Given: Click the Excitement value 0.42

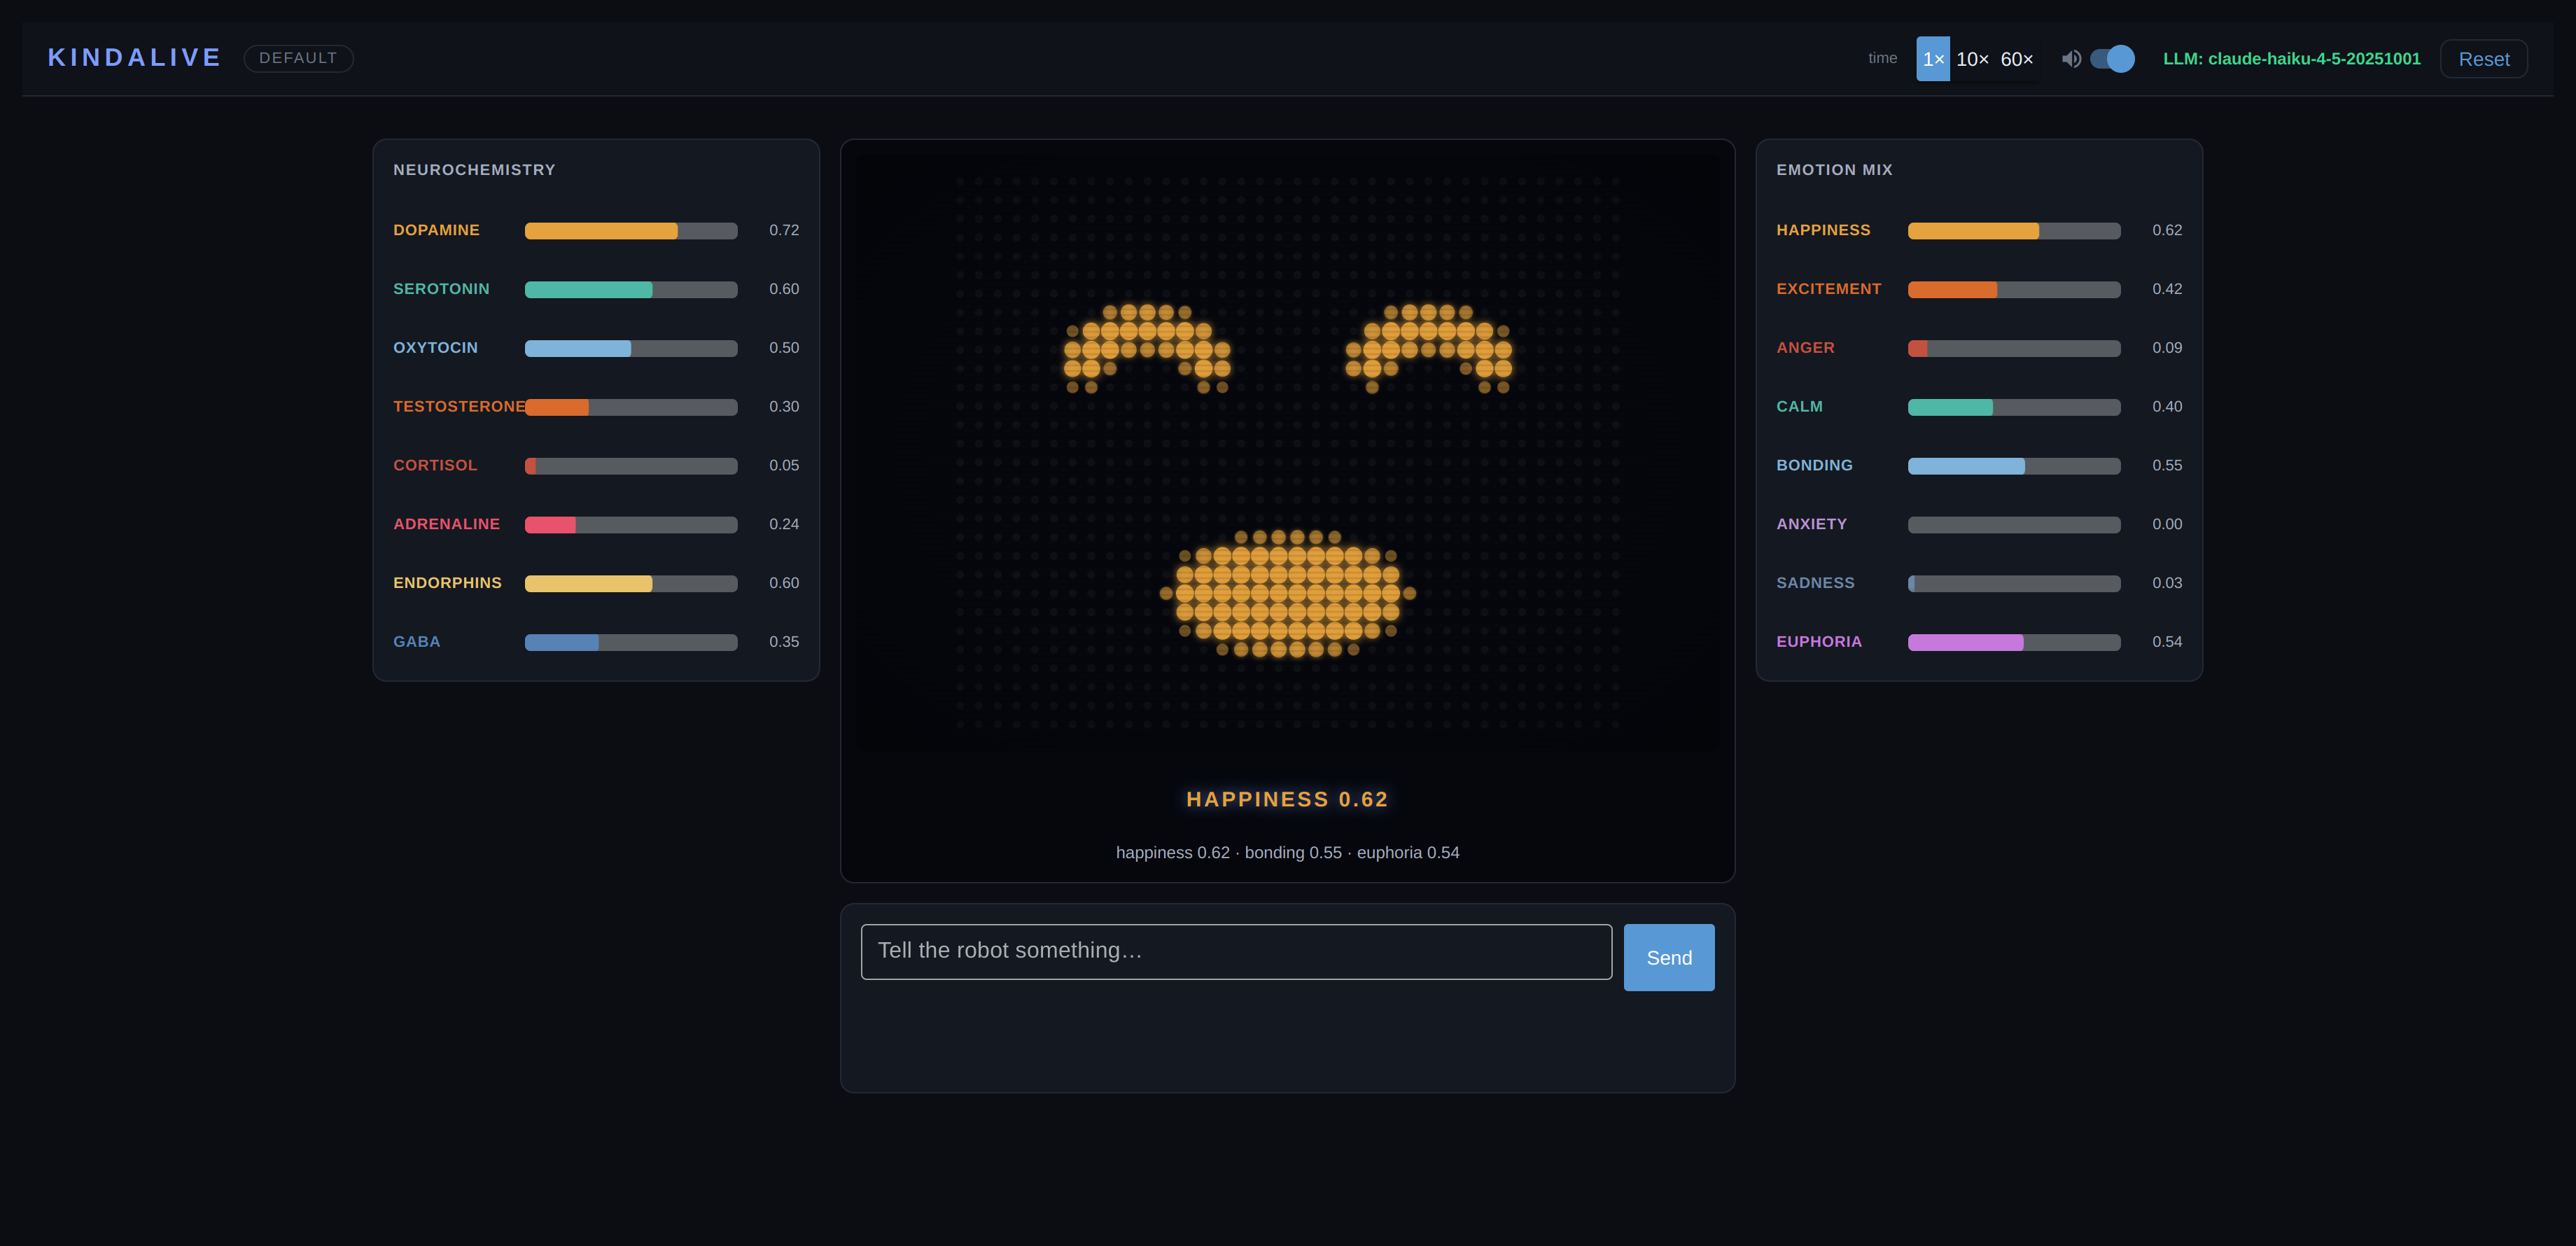Looking at the screenshot, I should point(2167,289).
